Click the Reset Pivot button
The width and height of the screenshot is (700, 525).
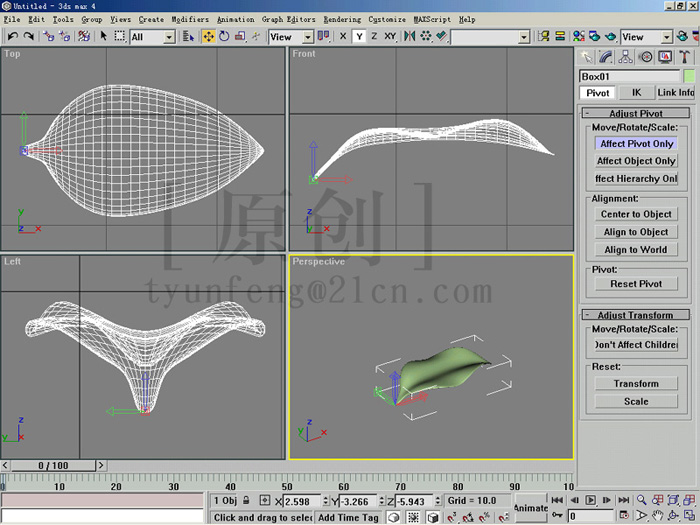click(636, 284)
